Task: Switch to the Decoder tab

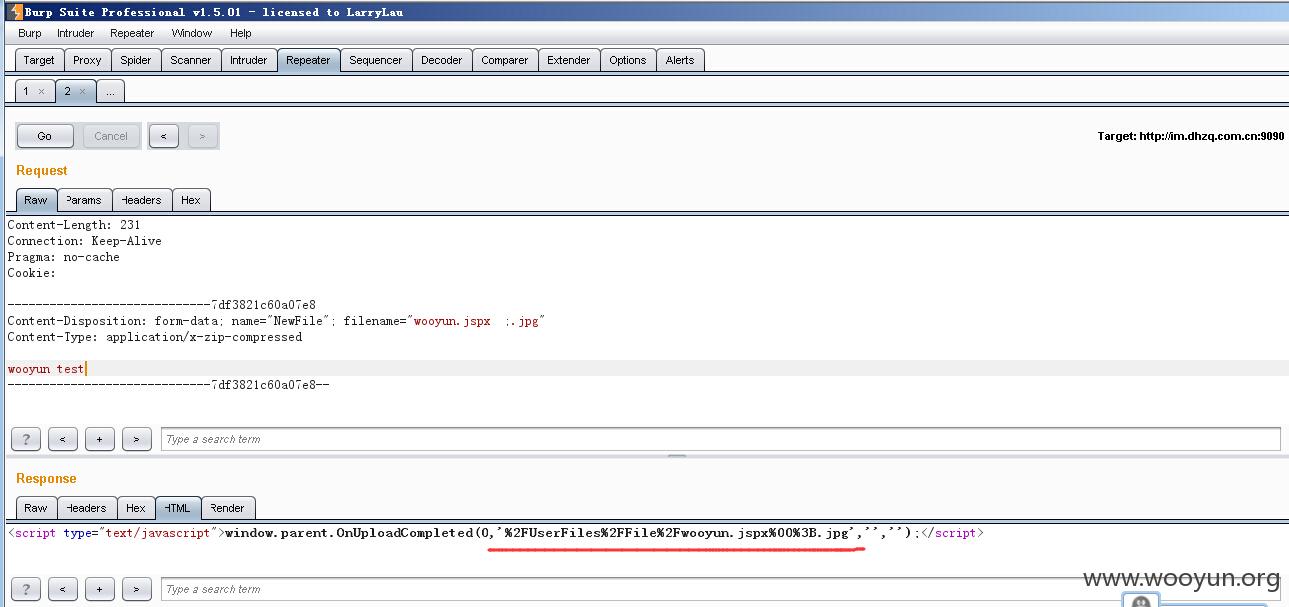Action: pos(441,60)
